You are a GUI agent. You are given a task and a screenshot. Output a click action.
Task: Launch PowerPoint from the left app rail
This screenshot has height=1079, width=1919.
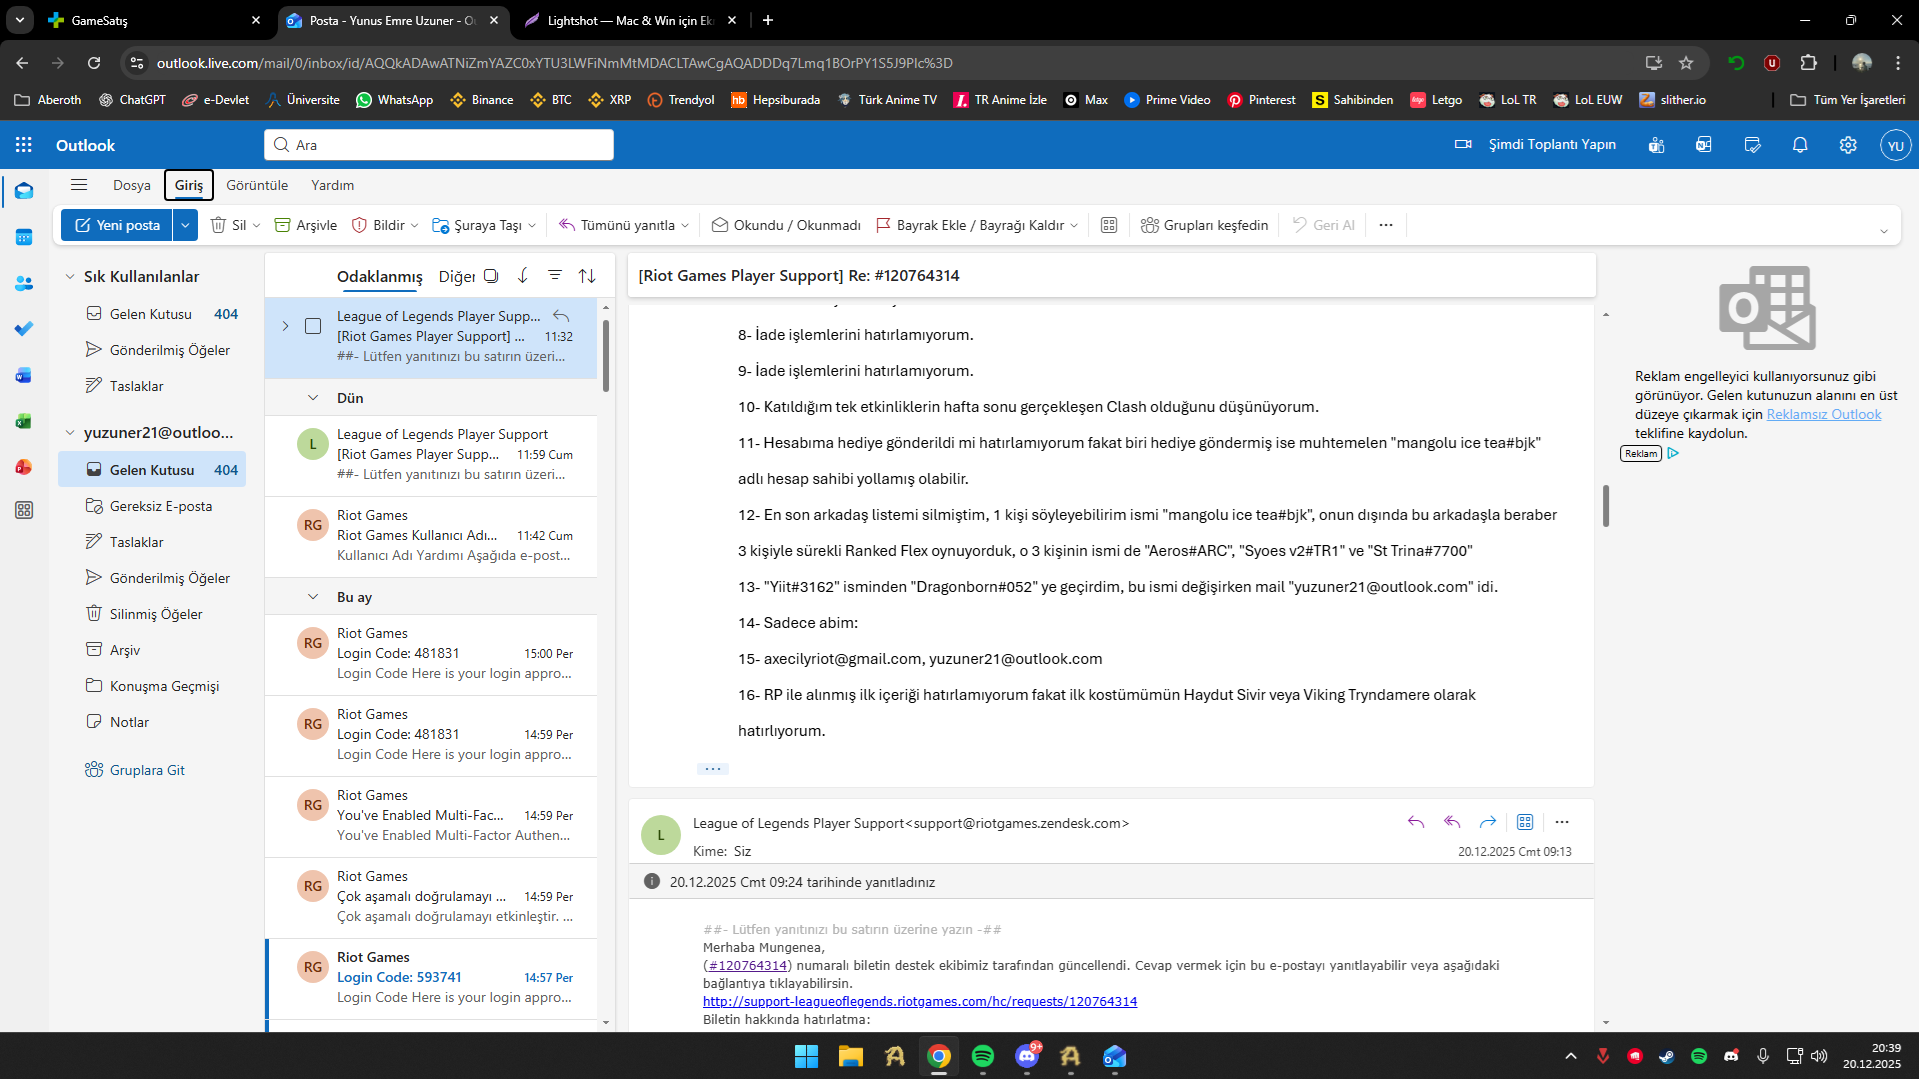click(x=24, y=467)
